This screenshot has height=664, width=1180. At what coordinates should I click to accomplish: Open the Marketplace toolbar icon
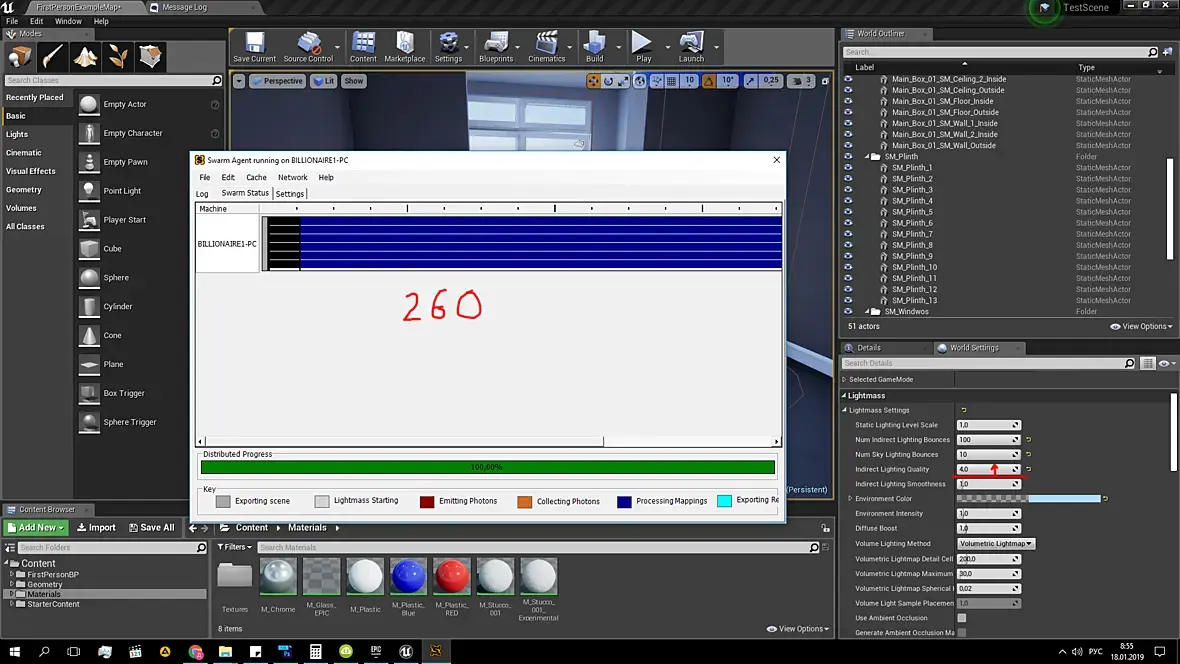click(x=405, y=47)
